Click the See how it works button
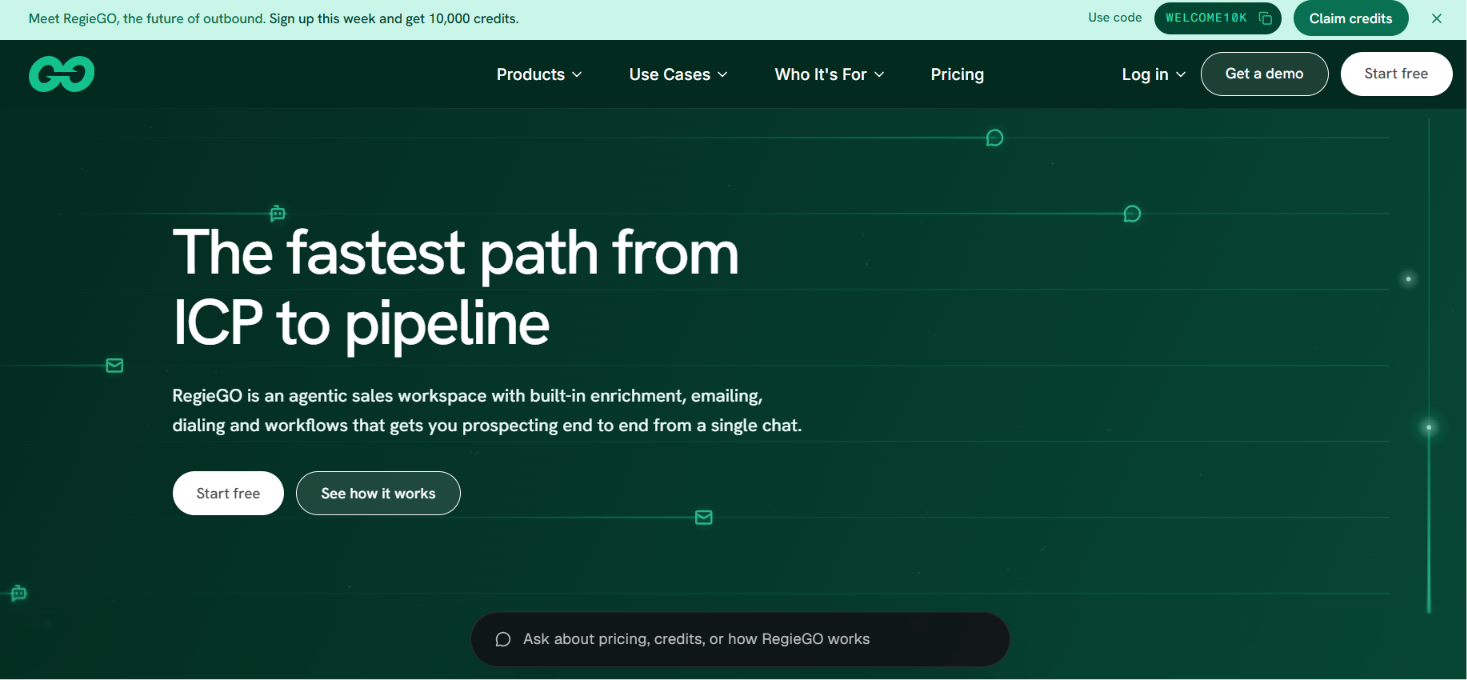This screenshot has height=680, width=1467. pyautogui.click(x=378, y=493)
